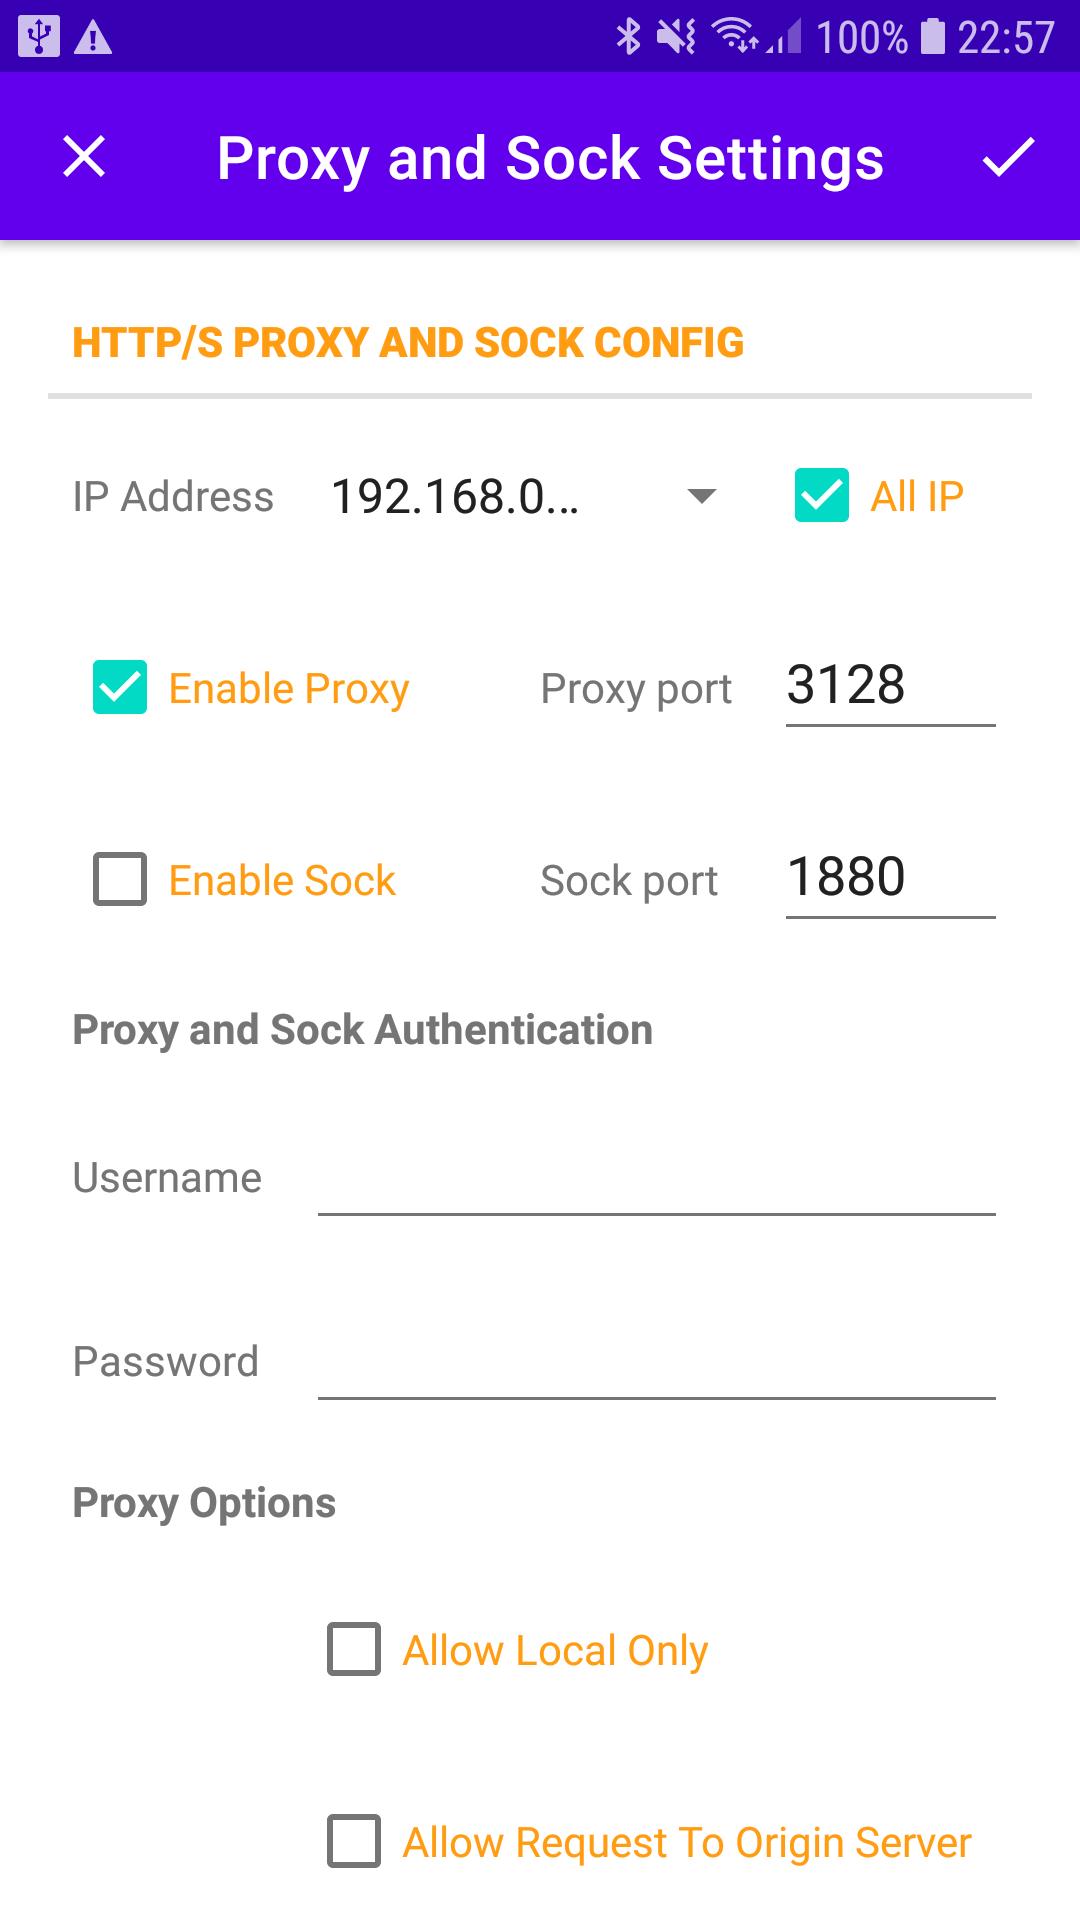This screenshot has width=1080, height=1920.
Task: Tap the Proxy and Sock Settings title
Action: coord(550,160)
